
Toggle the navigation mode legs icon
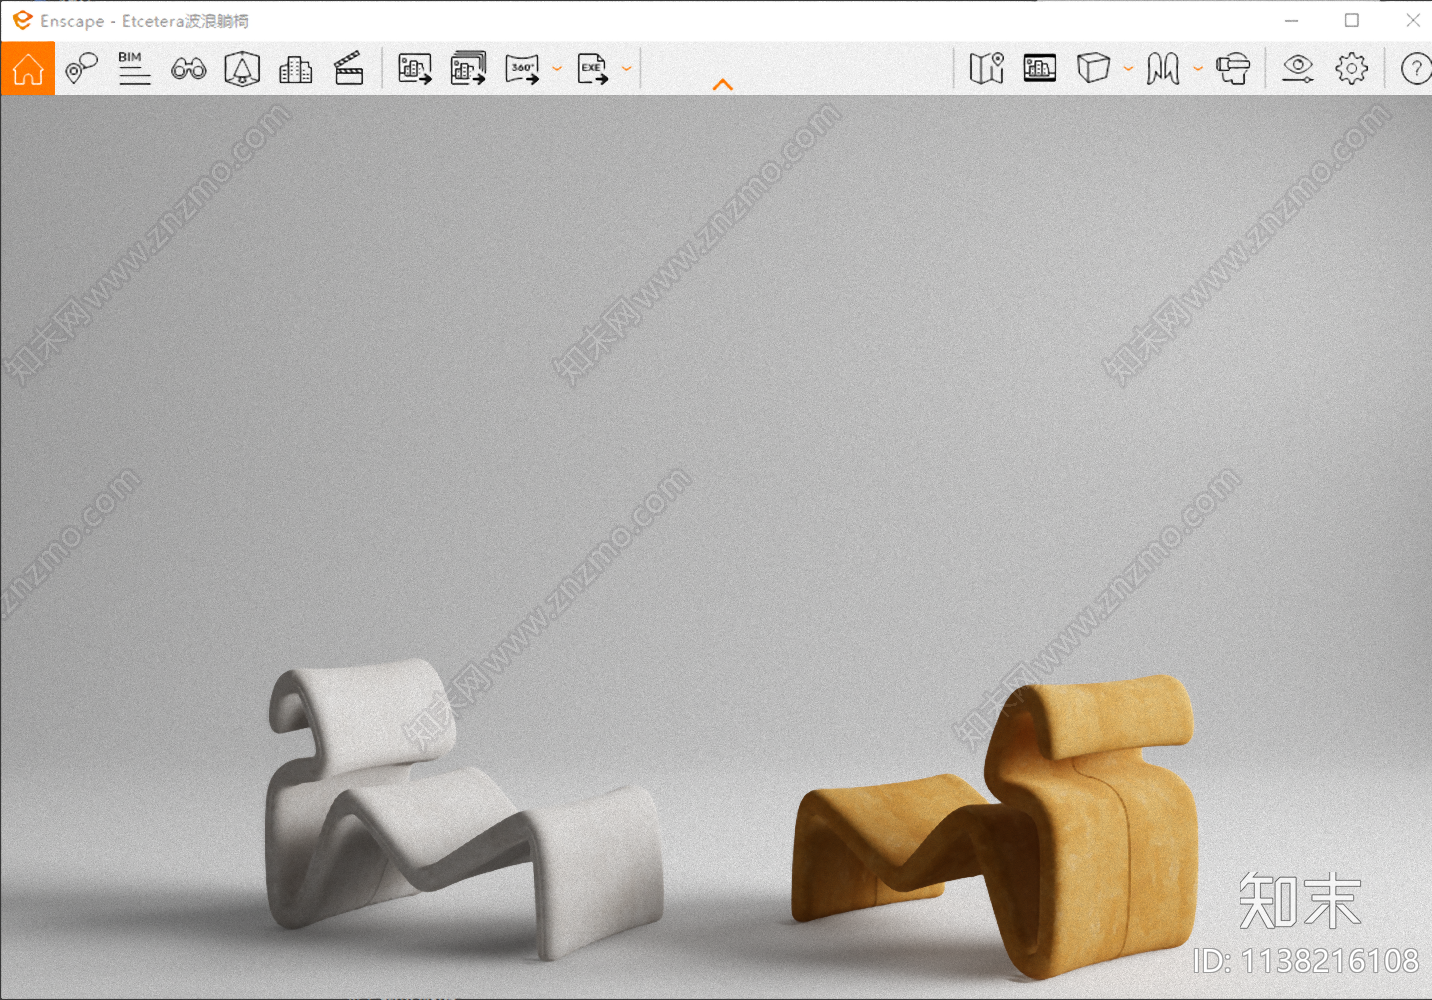coord(1163,68)
